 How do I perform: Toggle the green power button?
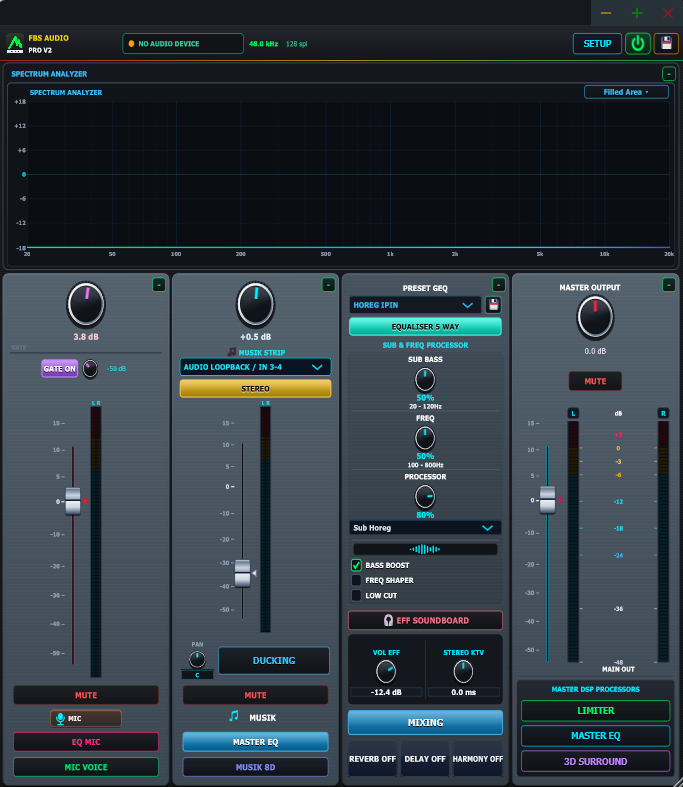(637, 44)
